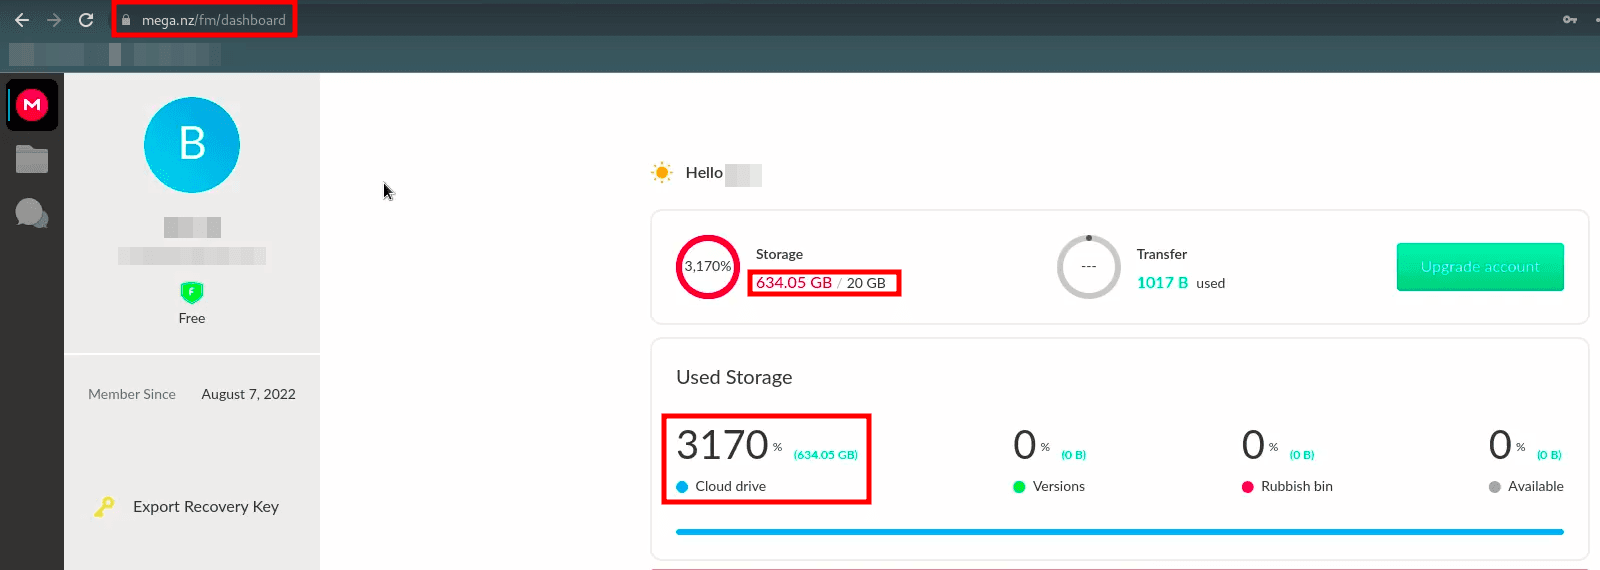Click the 3,170% storage usage ring
This screenshot has width=1600, height=570.
click(708, 267)
